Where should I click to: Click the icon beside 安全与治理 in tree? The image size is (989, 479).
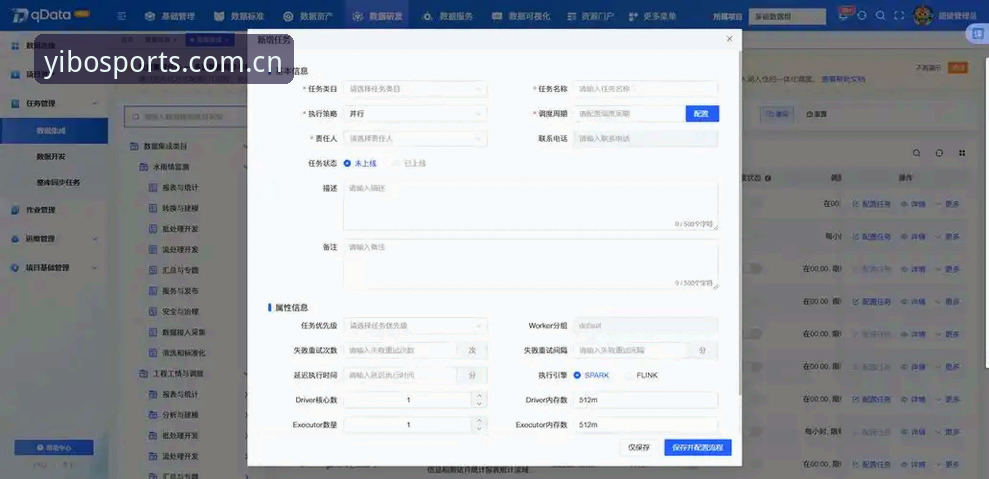pyautogui.click(x=153, y=311)
